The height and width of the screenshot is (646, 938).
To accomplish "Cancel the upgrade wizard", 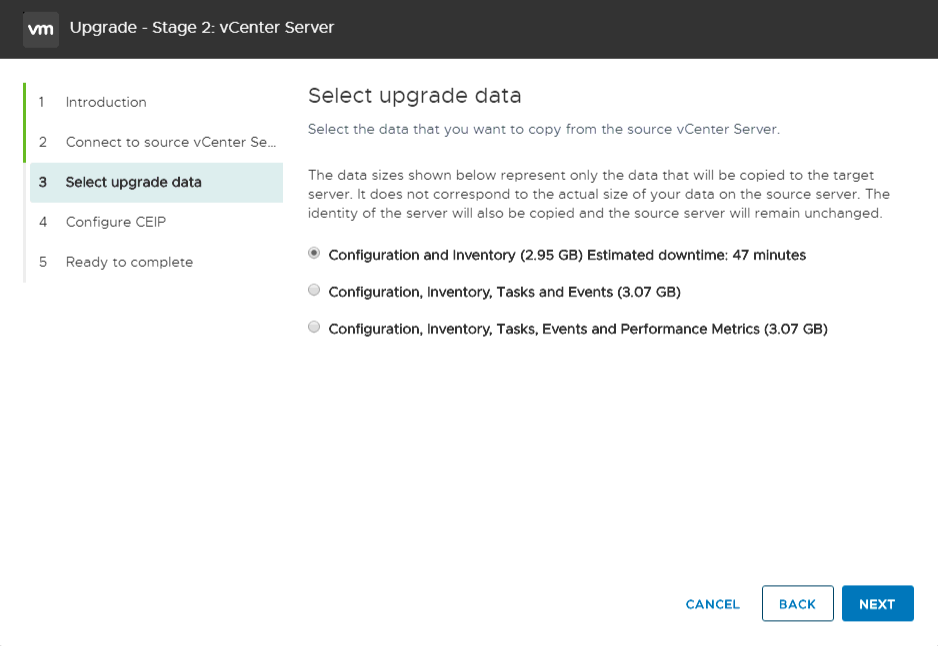I will pyautogui.click(x=712, y=604).
